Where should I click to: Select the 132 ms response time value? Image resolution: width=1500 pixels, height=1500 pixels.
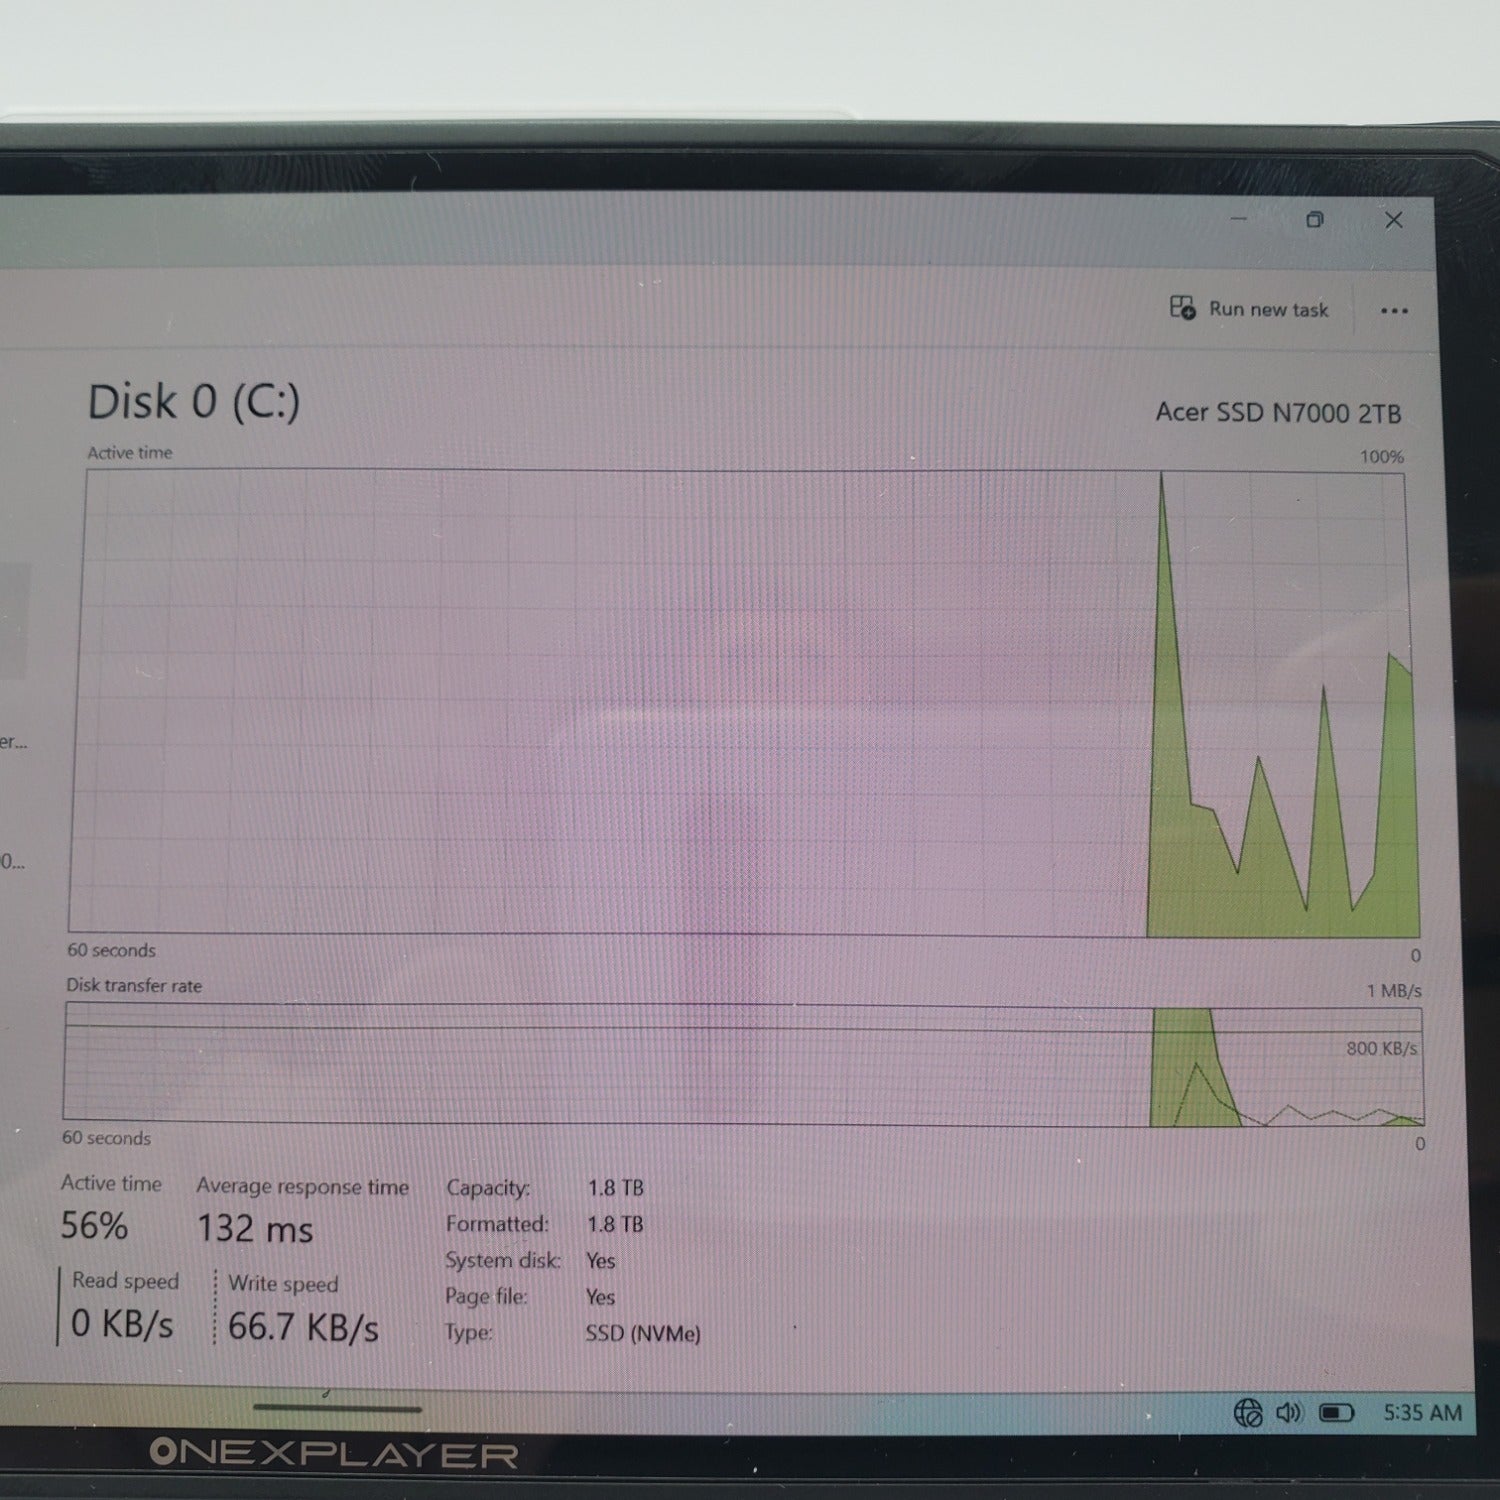click(x=255, y=1229)
